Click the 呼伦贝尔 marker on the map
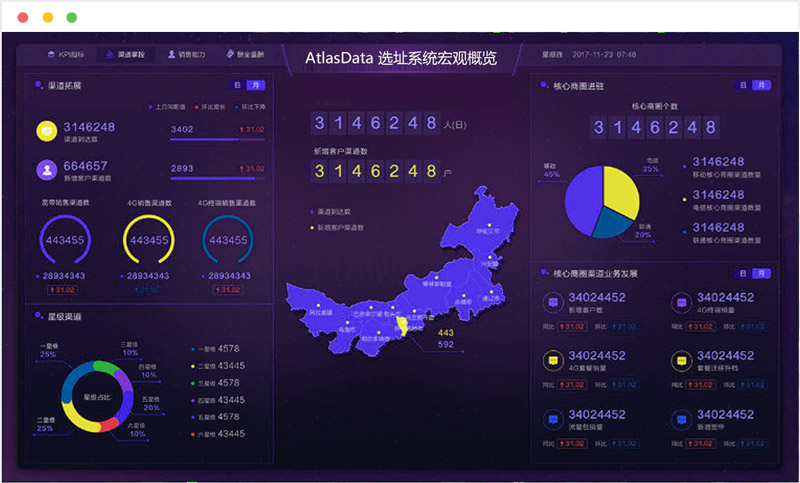Viewport: 800px width, 483px height. tap(489, 225)
